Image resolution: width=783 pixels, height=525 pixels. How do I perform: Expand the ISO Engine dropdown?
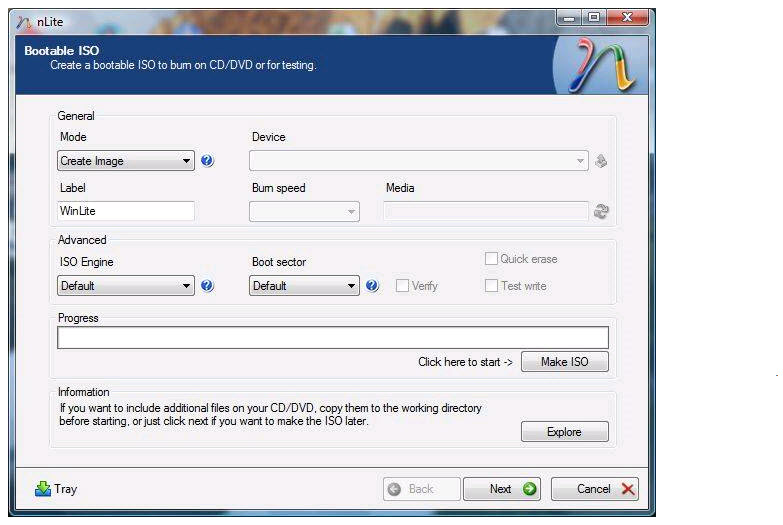126,286
